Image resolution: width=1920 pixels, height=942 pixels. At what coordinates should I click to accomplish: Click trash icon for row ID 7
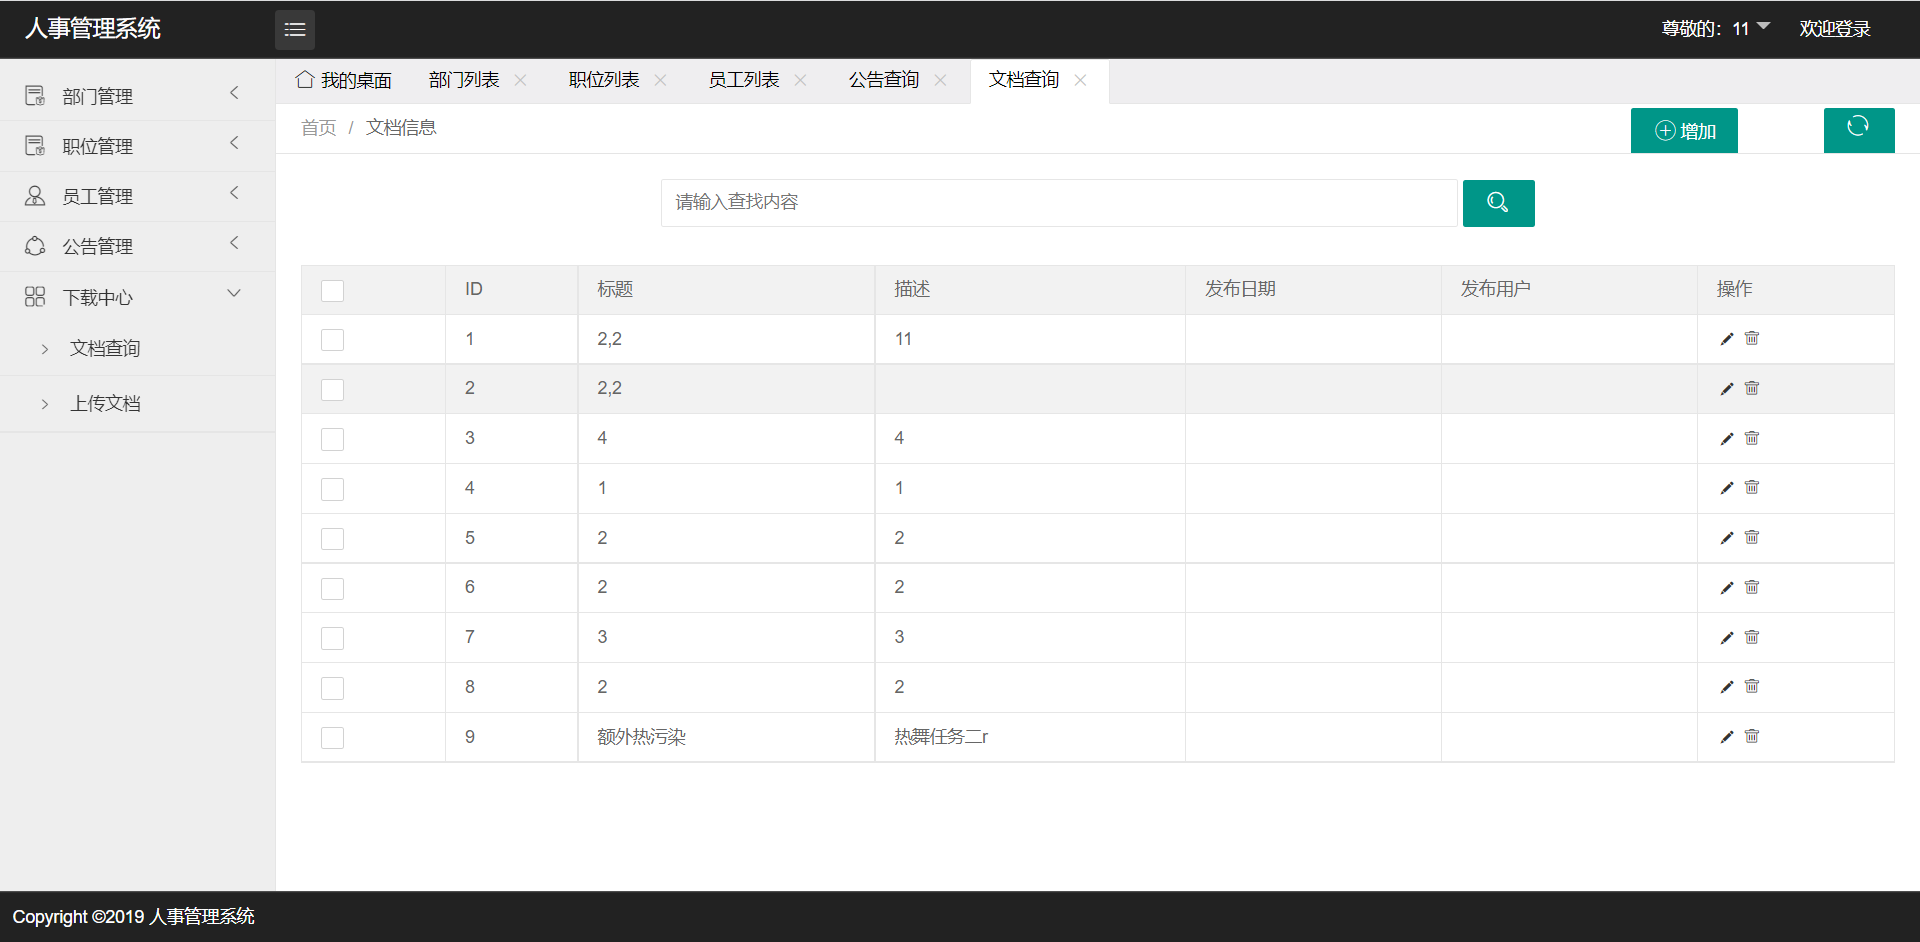click(x=1752, y=637)
